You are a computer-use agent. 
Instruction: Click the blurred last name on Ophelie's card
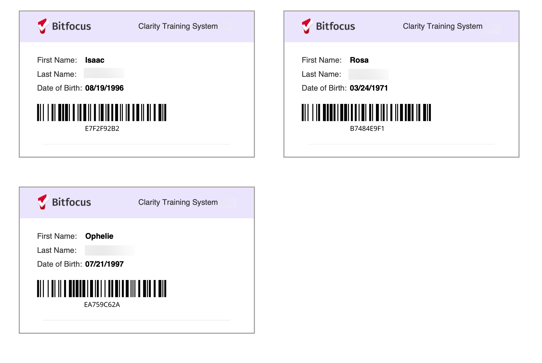pos(110,250)
